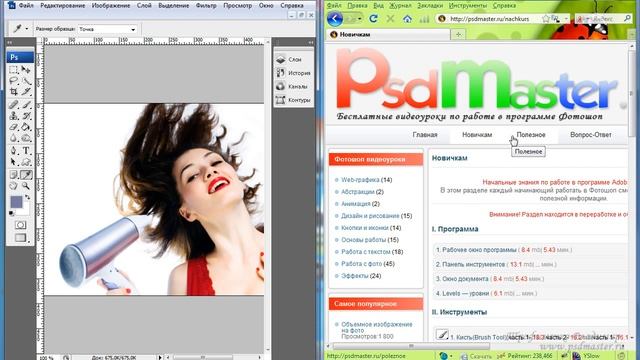Select the Zoom tool

tap(26, 186)
